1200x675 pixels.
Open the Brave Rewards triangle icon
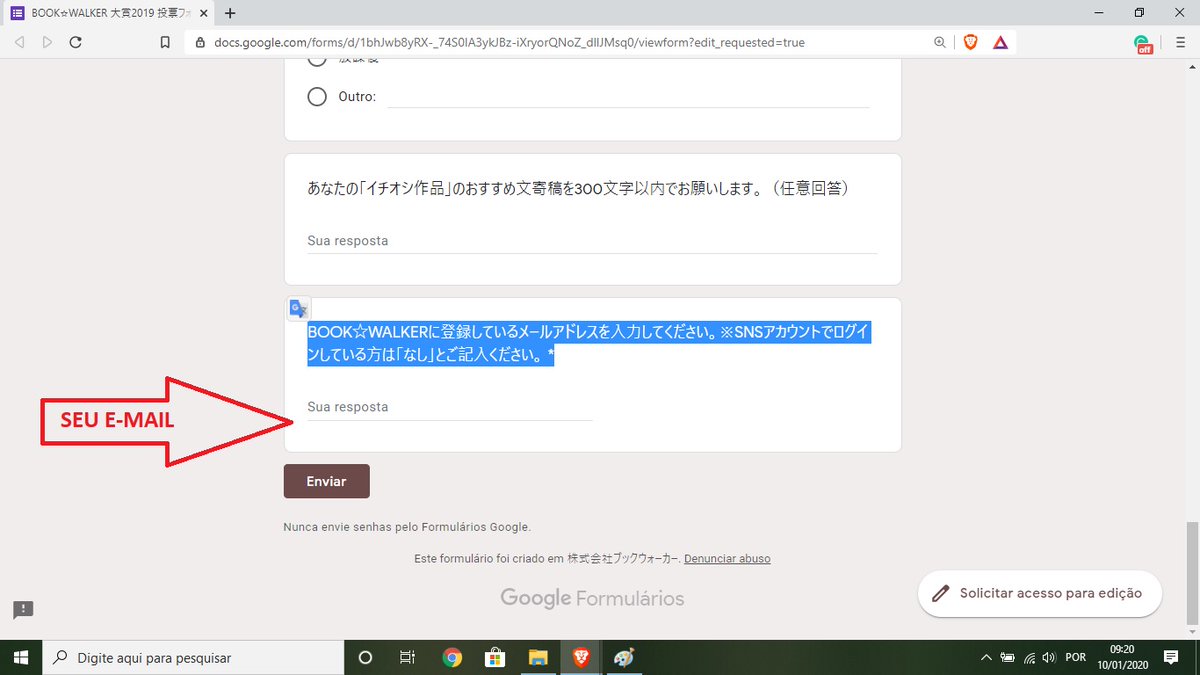pos(1000,43)
